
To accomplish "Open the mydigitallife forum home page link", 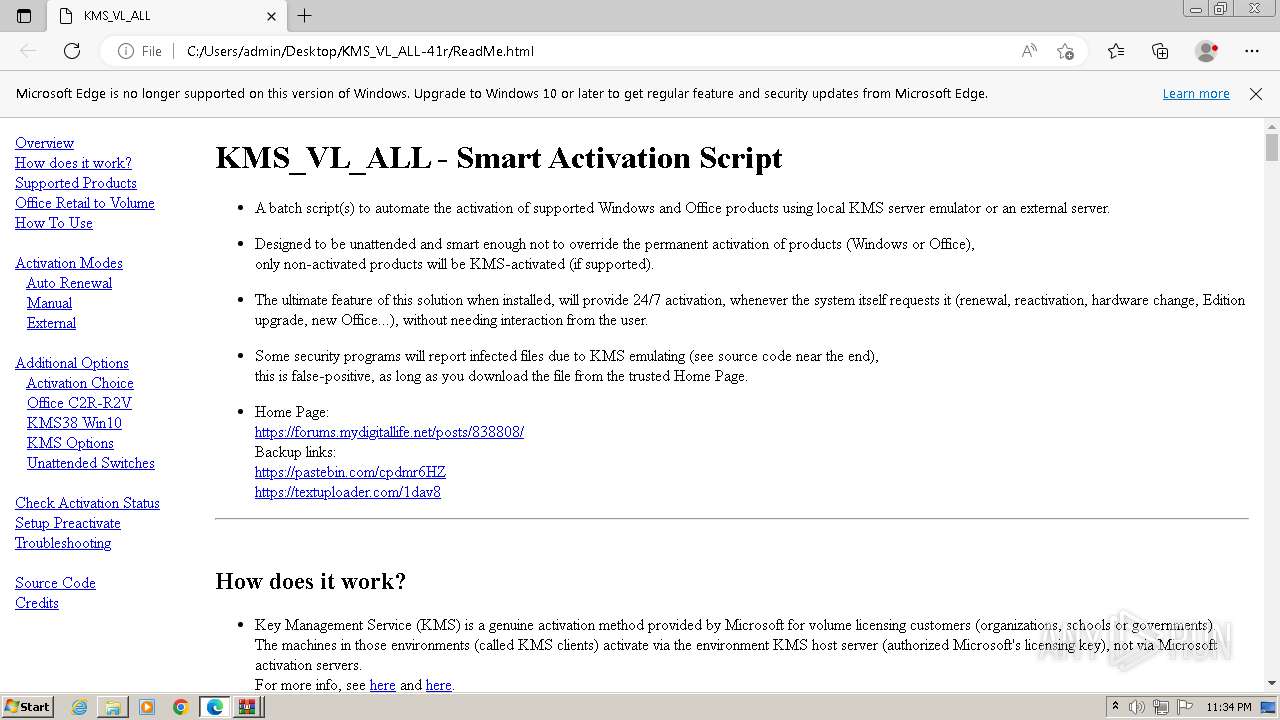I will click(389, 432).
